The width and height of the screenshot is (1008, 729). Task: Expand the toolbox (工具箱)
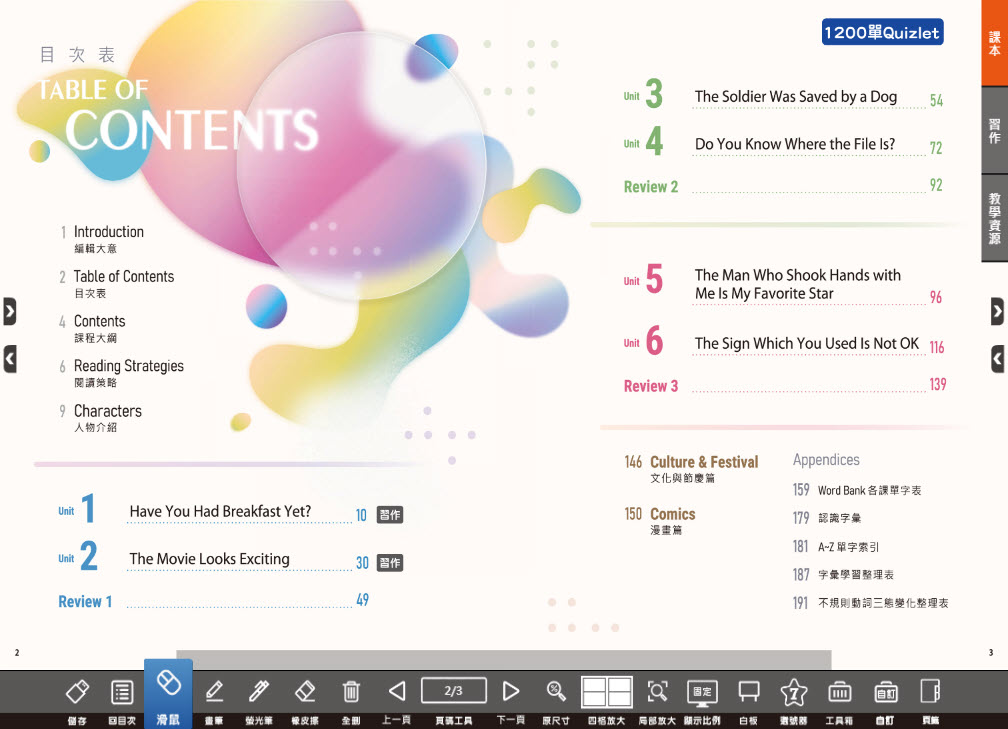839,691
